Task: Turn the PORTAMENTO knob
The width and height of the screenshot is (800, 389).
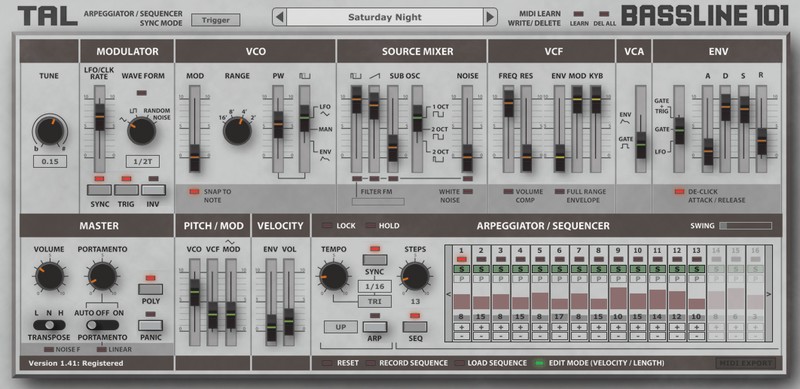Action: point(102,276)
